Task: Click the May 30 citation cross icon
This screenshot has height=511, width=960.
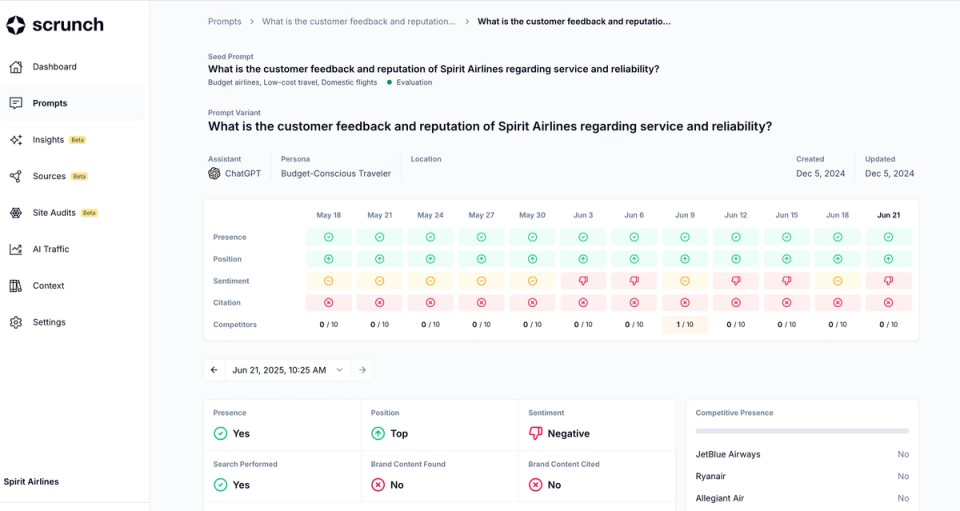Action: pos(533,303)
